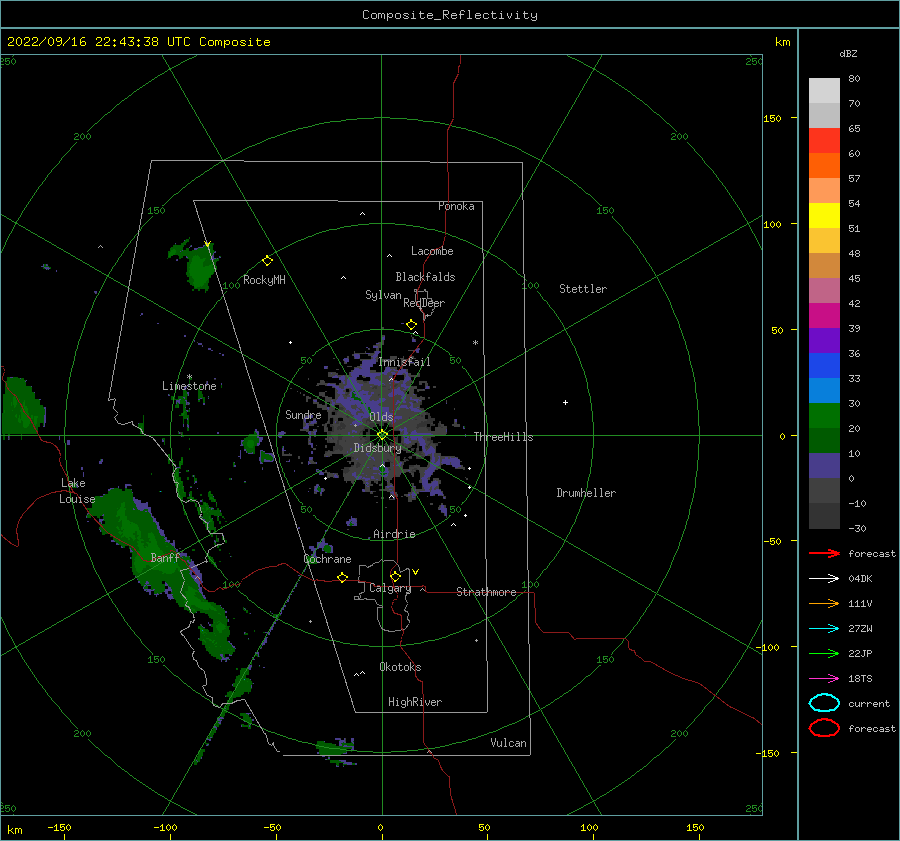Click the slate purple 0-10 dBZ swatch
Viewport: 900px width, 841px height.
[x=824, y=466]
